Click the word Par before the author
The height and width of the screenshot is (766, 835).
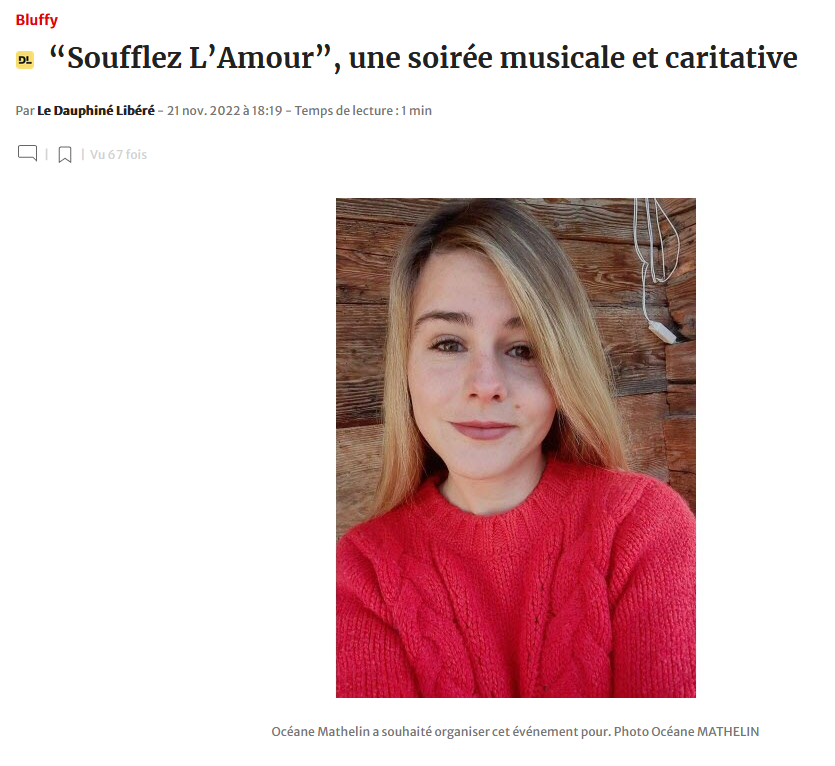(25, 111)
